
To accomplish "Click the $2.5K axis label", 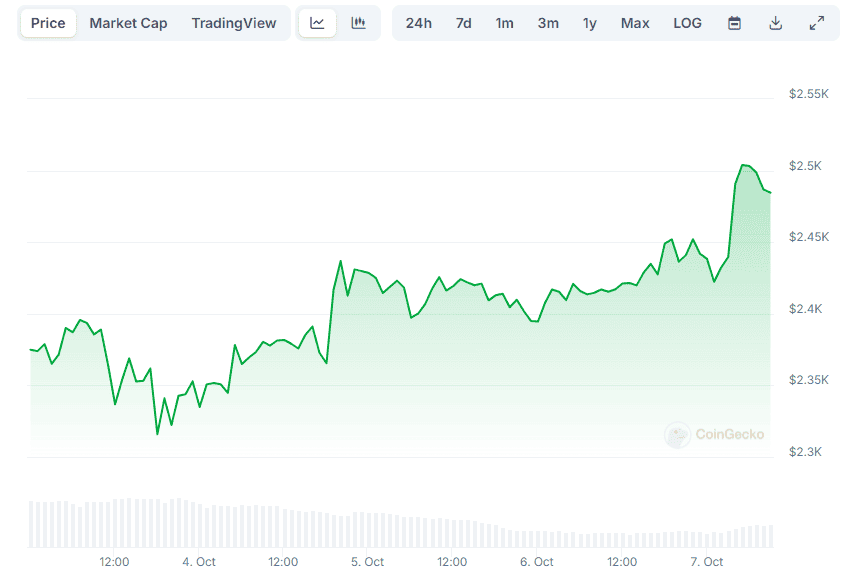I will tap(805, 166).
